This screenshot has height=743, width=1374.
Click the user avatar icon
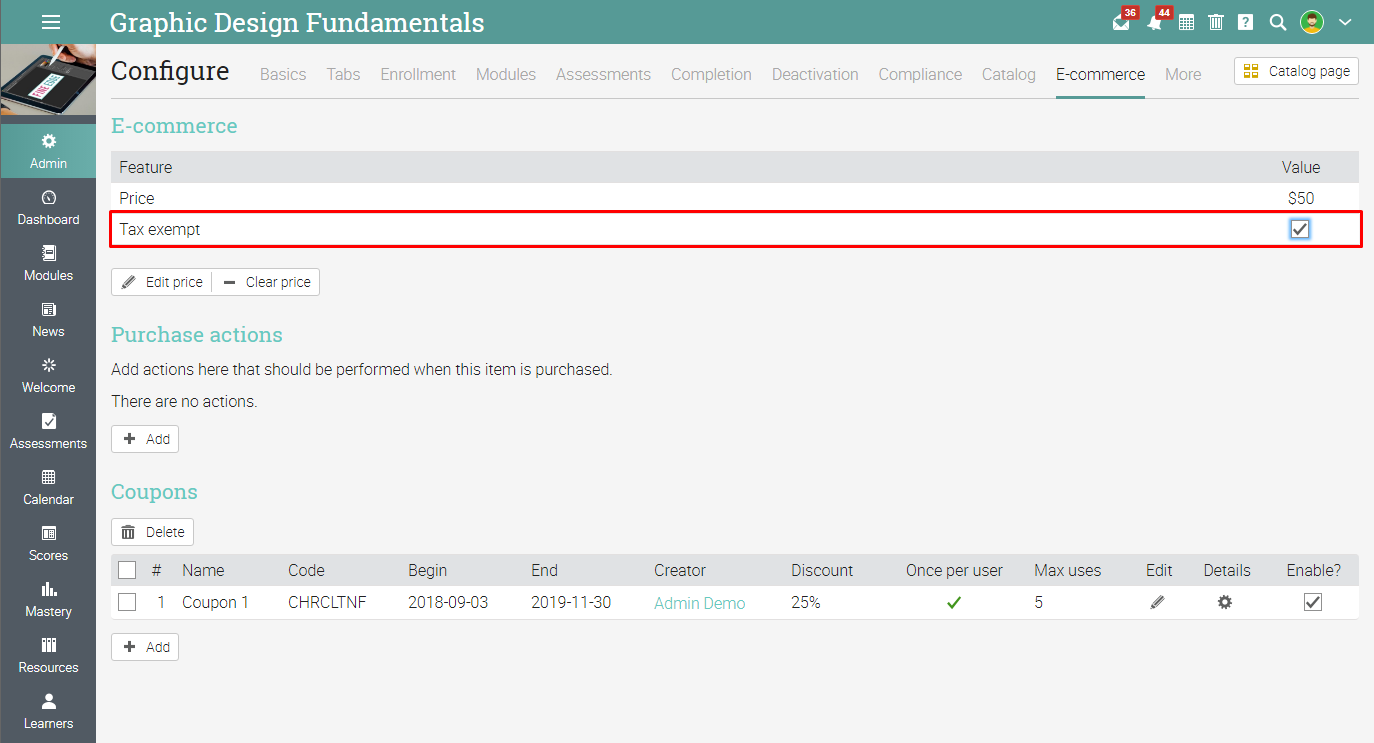pyautogui.click(x=1312, y=22)
